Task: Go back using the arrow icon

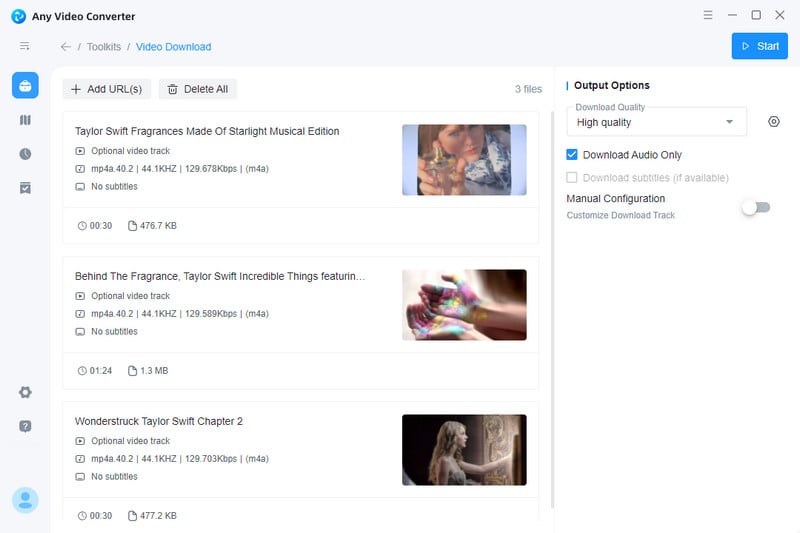Action: 65,47
